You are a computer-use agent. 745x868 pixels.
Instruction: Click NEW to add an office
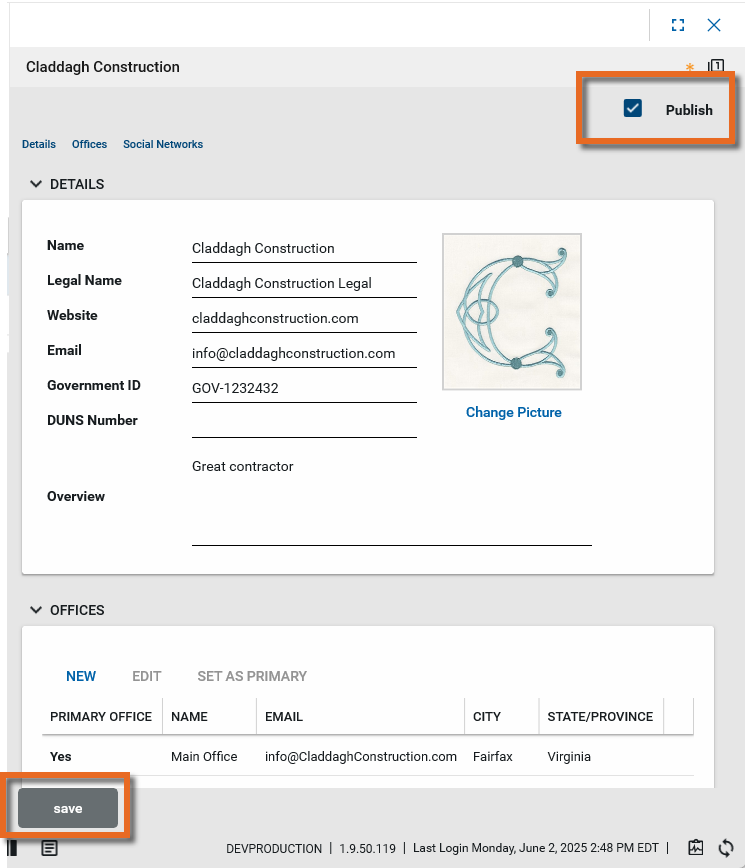point(81,676)
